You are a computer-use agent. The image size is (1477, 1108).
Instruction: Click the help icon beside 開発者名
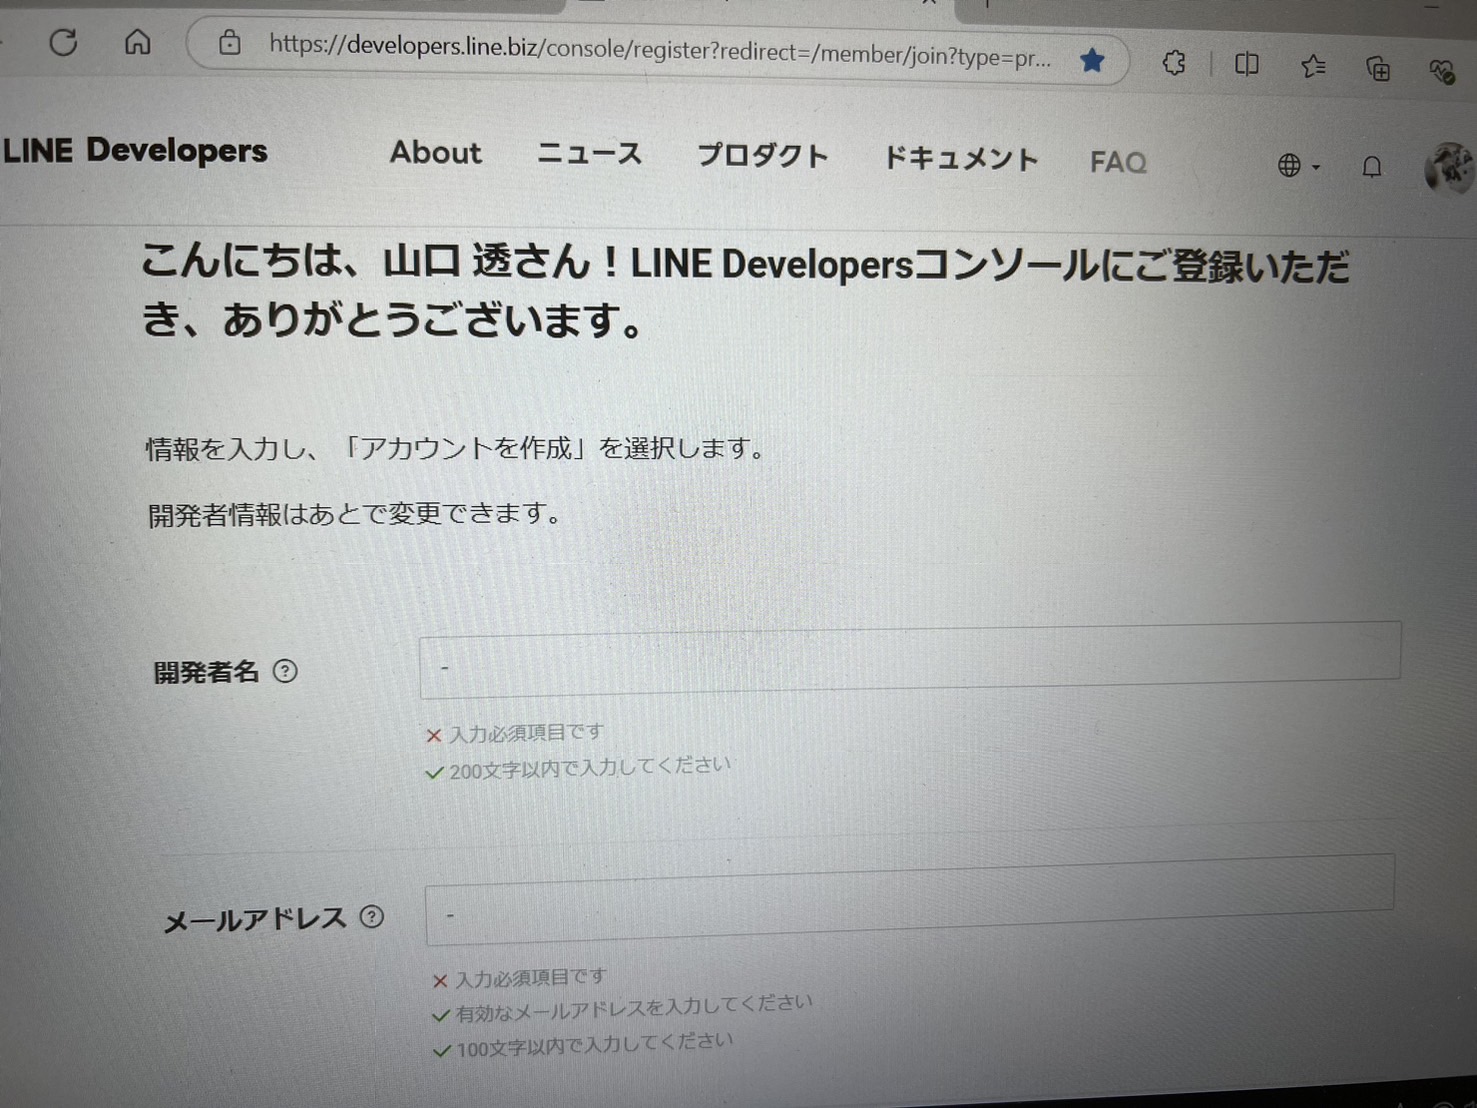[285, 671]
